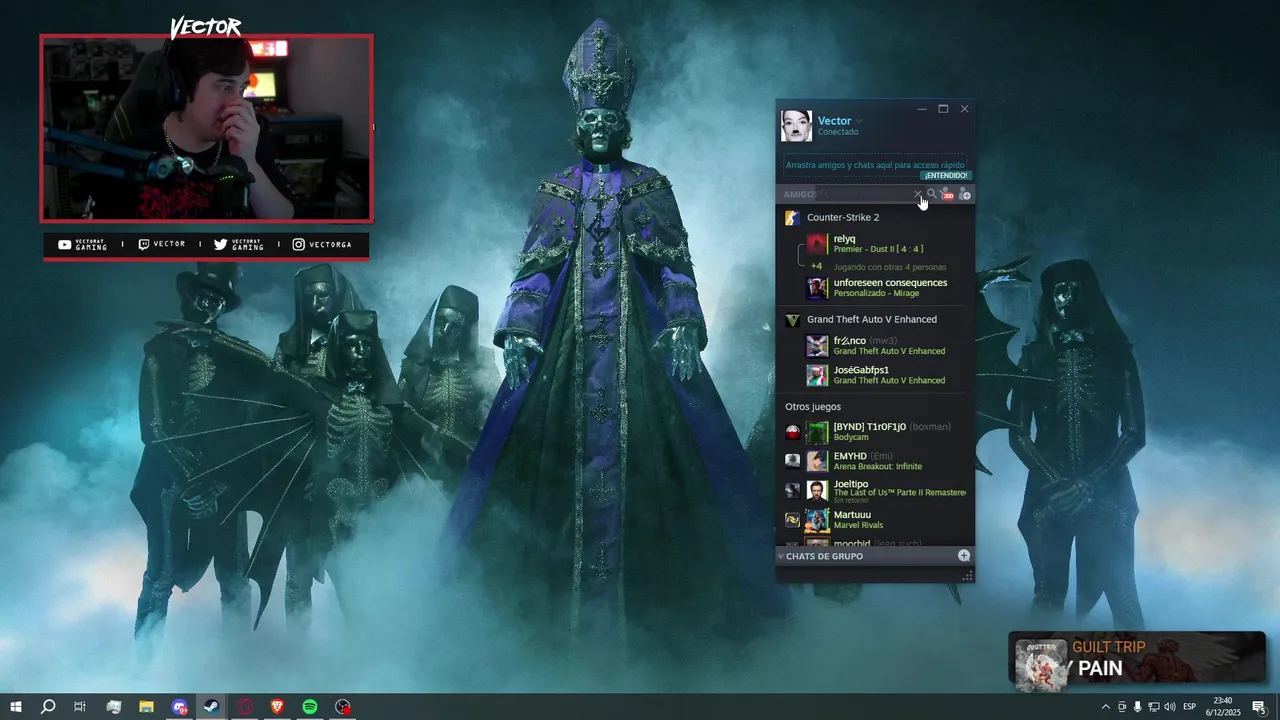Click the add friend icon

(x=965, y=194)
